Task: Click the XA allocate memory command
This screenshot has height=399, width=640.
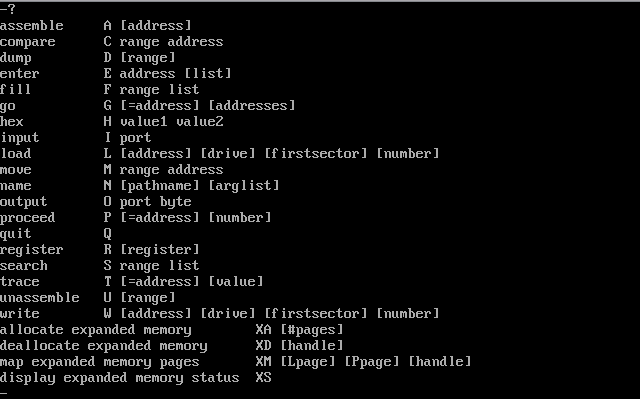Action: tap(263, 330)
